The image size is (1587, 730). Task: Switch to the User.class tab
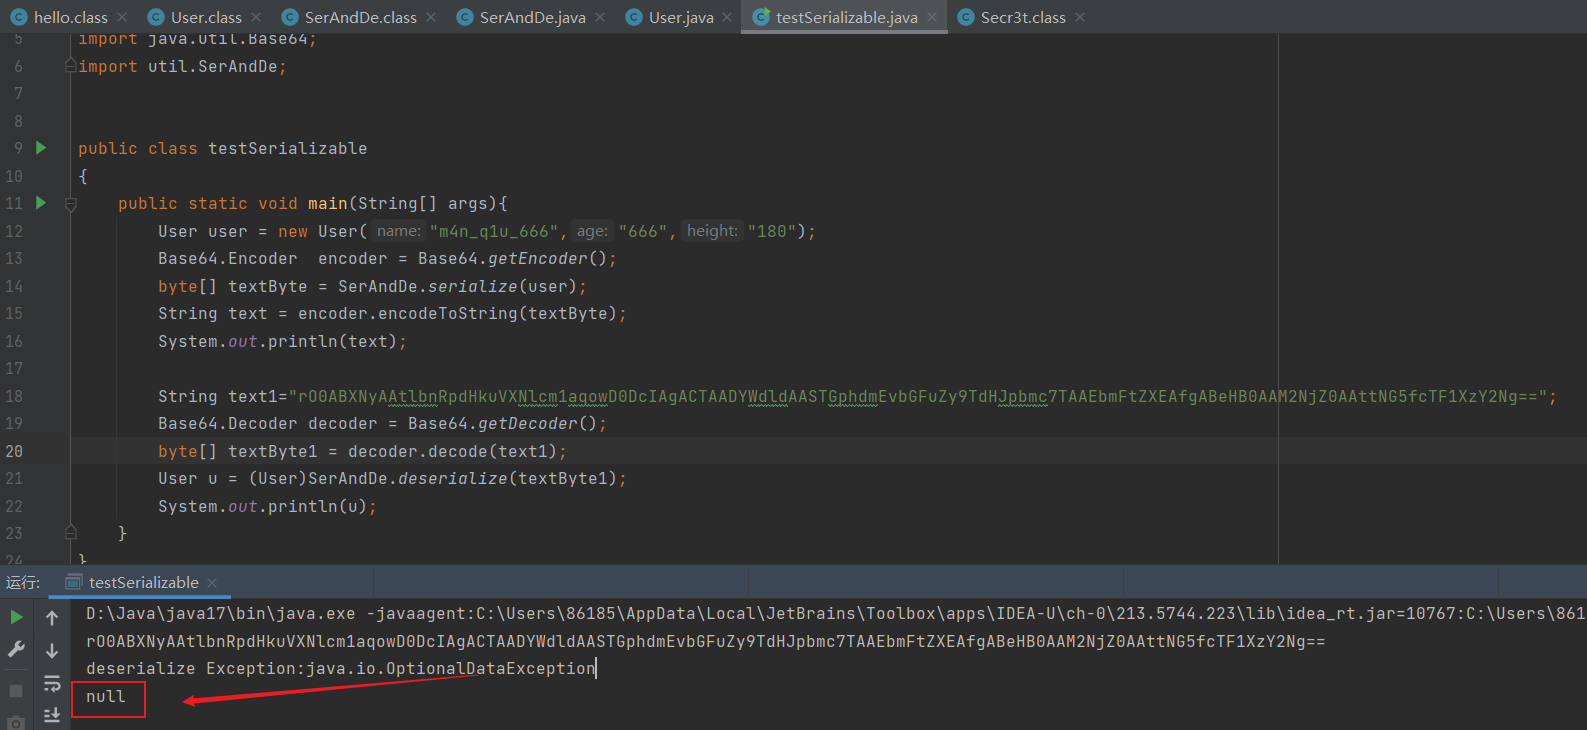pos(206,17)
